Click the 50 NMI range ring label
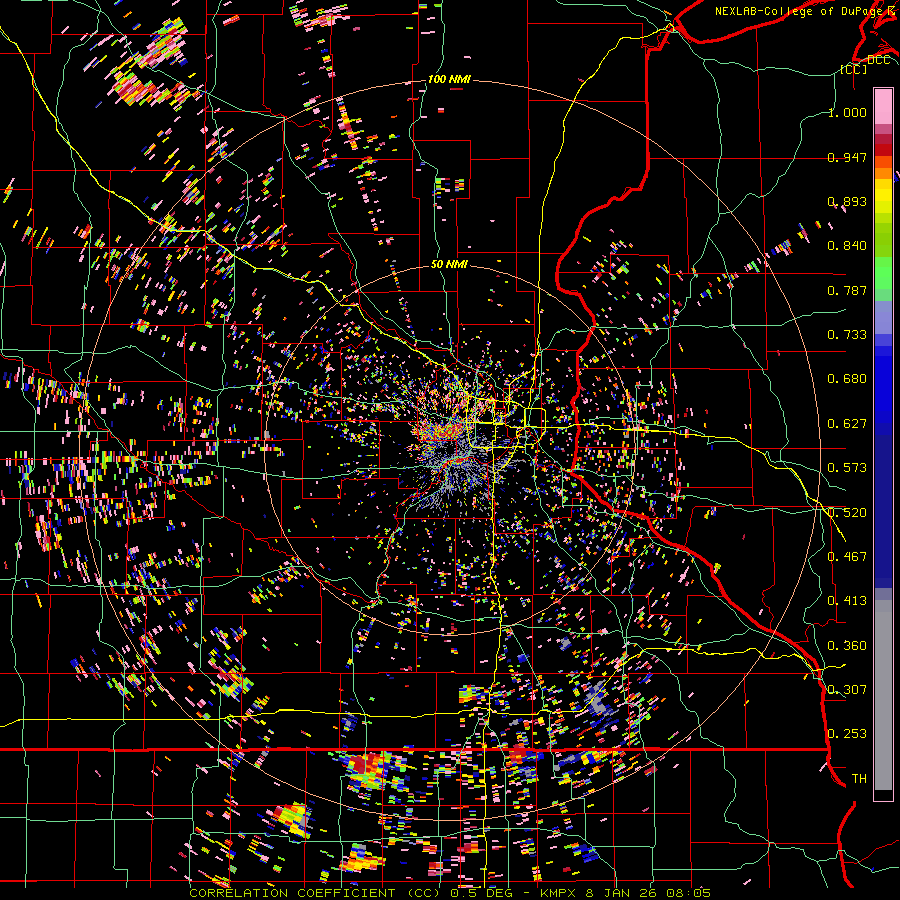The height and width of the screenshot is (900, 900). coord(449,265)
